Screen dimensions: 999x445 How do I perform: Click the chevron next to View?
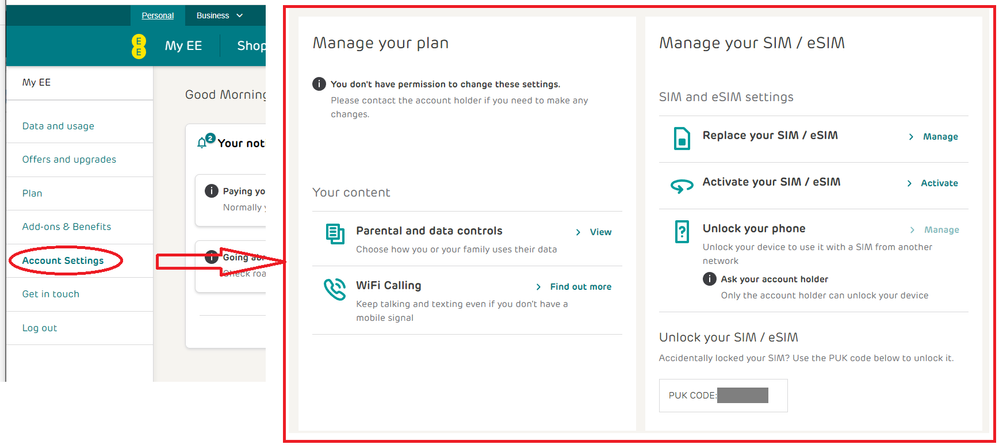[x=578, y=232]
